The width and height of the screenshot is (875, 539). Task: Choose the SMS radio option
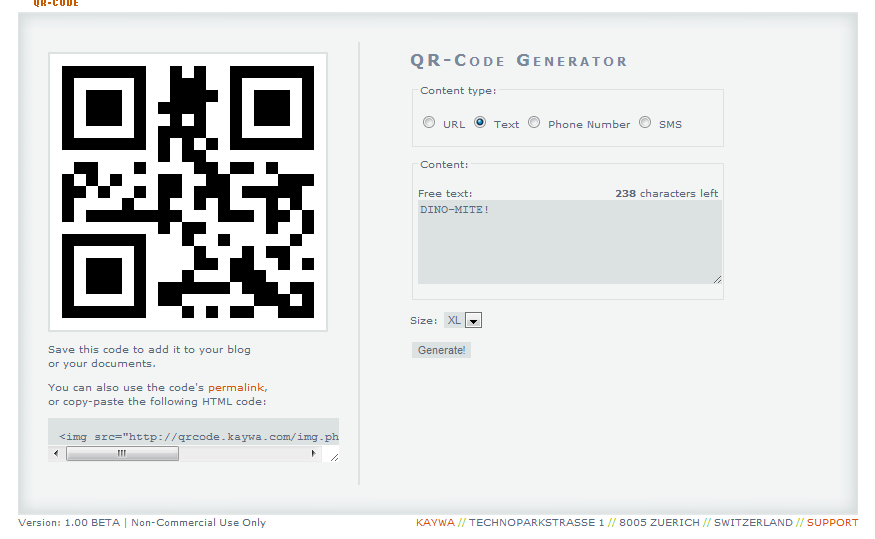pyautogui.click(x=645, y=122)
